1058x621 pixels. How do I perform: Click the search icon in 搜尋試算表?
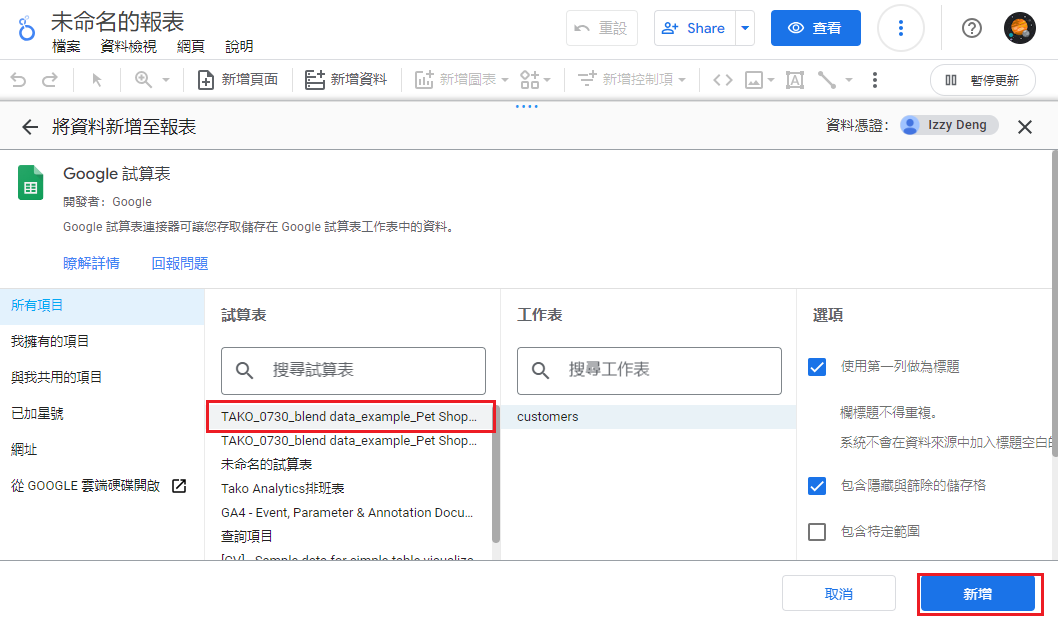(244, 371)
